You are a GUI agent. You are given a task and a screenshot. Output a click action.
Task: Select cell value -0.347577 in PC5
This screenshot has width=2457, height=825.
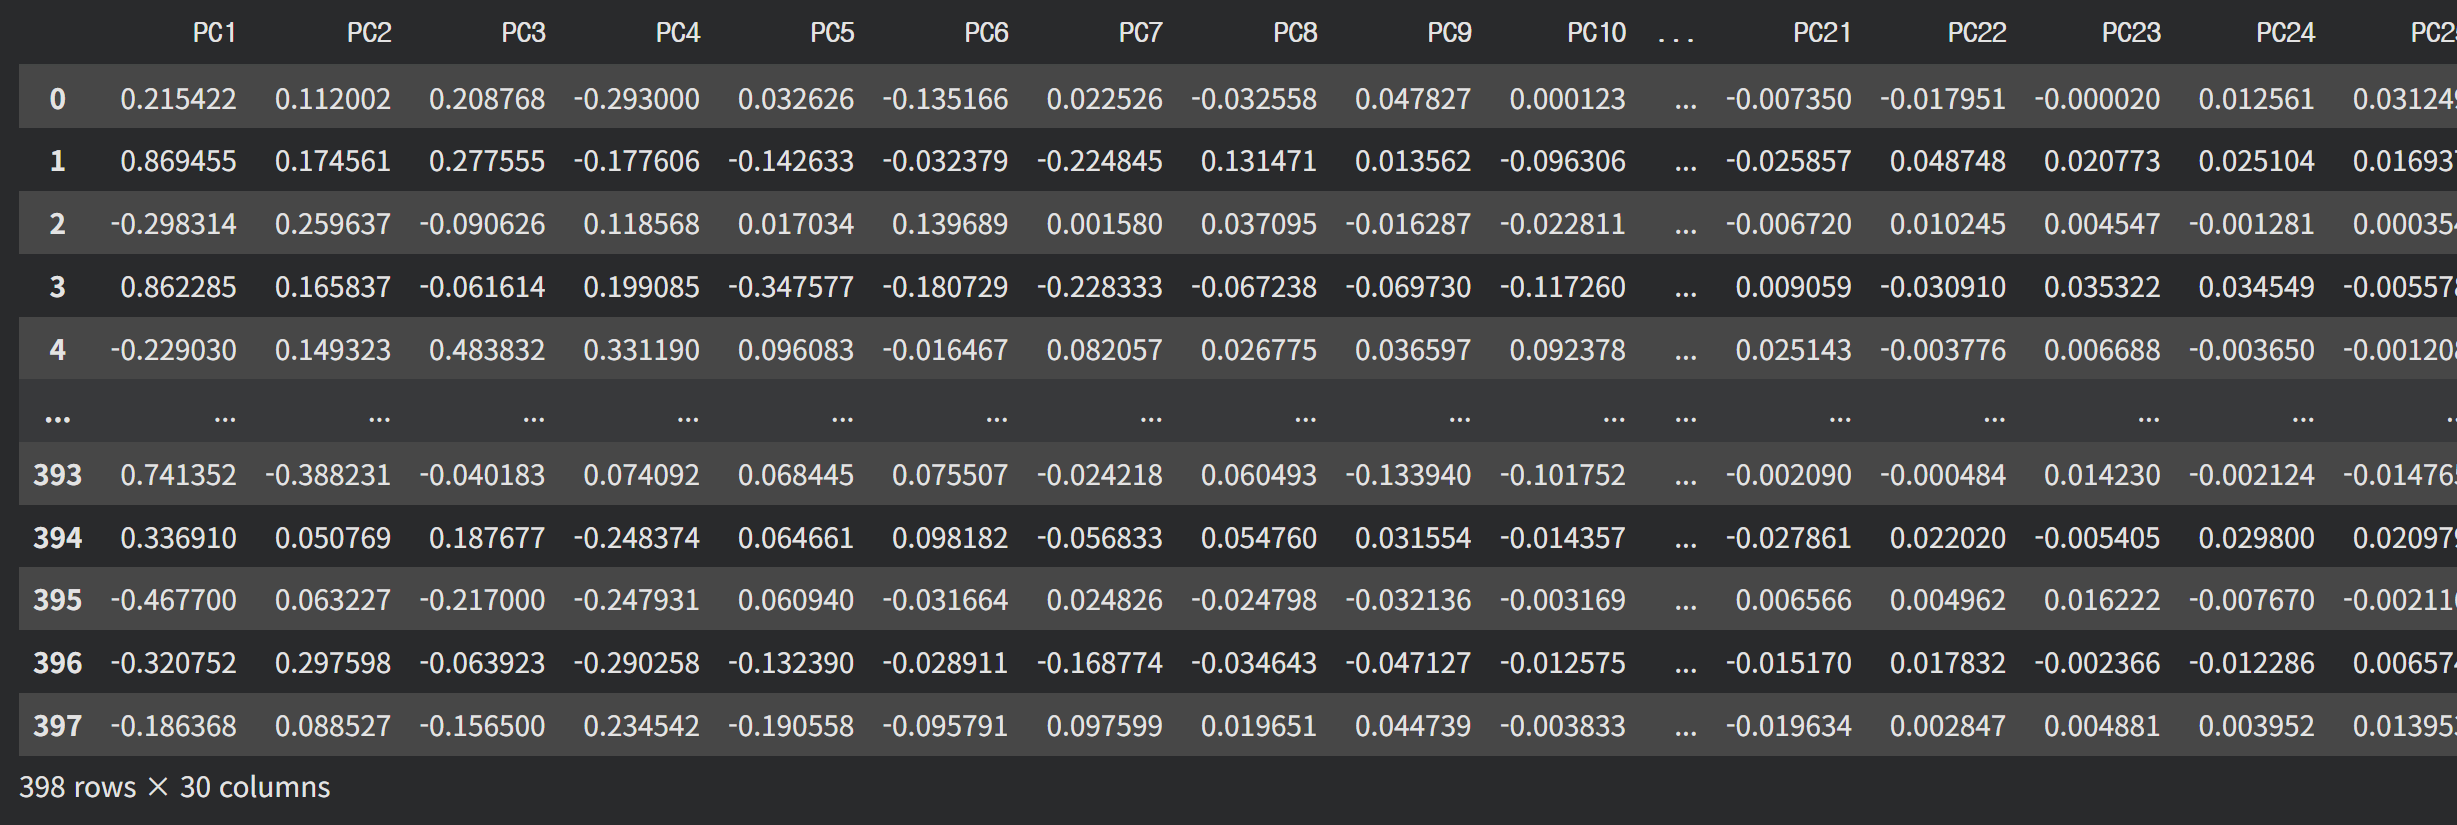coord(791,287)
